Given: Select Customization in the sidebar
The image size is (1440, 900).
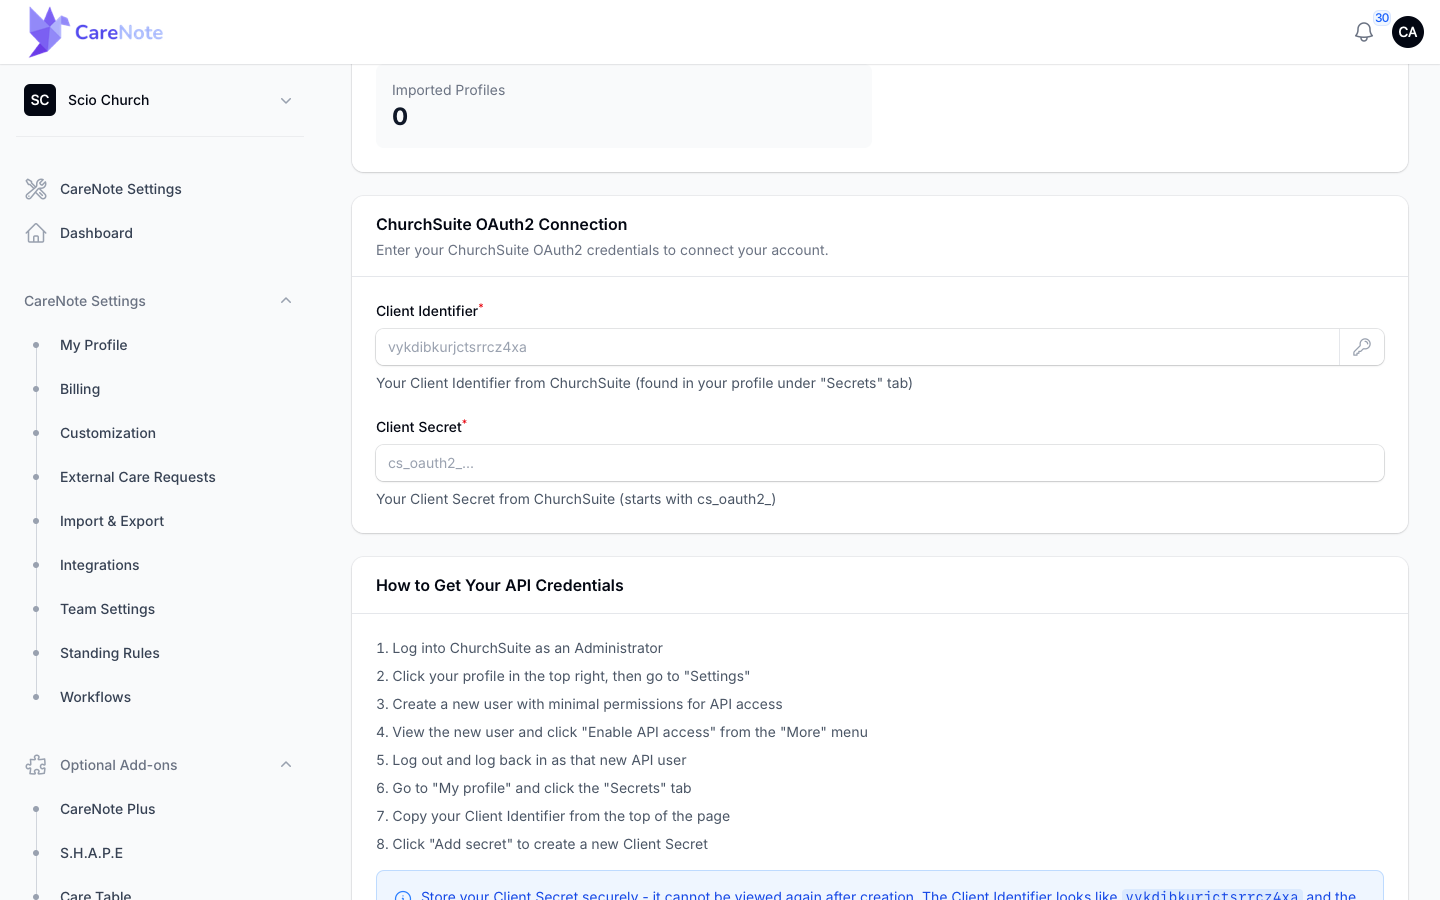Looking at the screenshot, I should pos(108,433).
